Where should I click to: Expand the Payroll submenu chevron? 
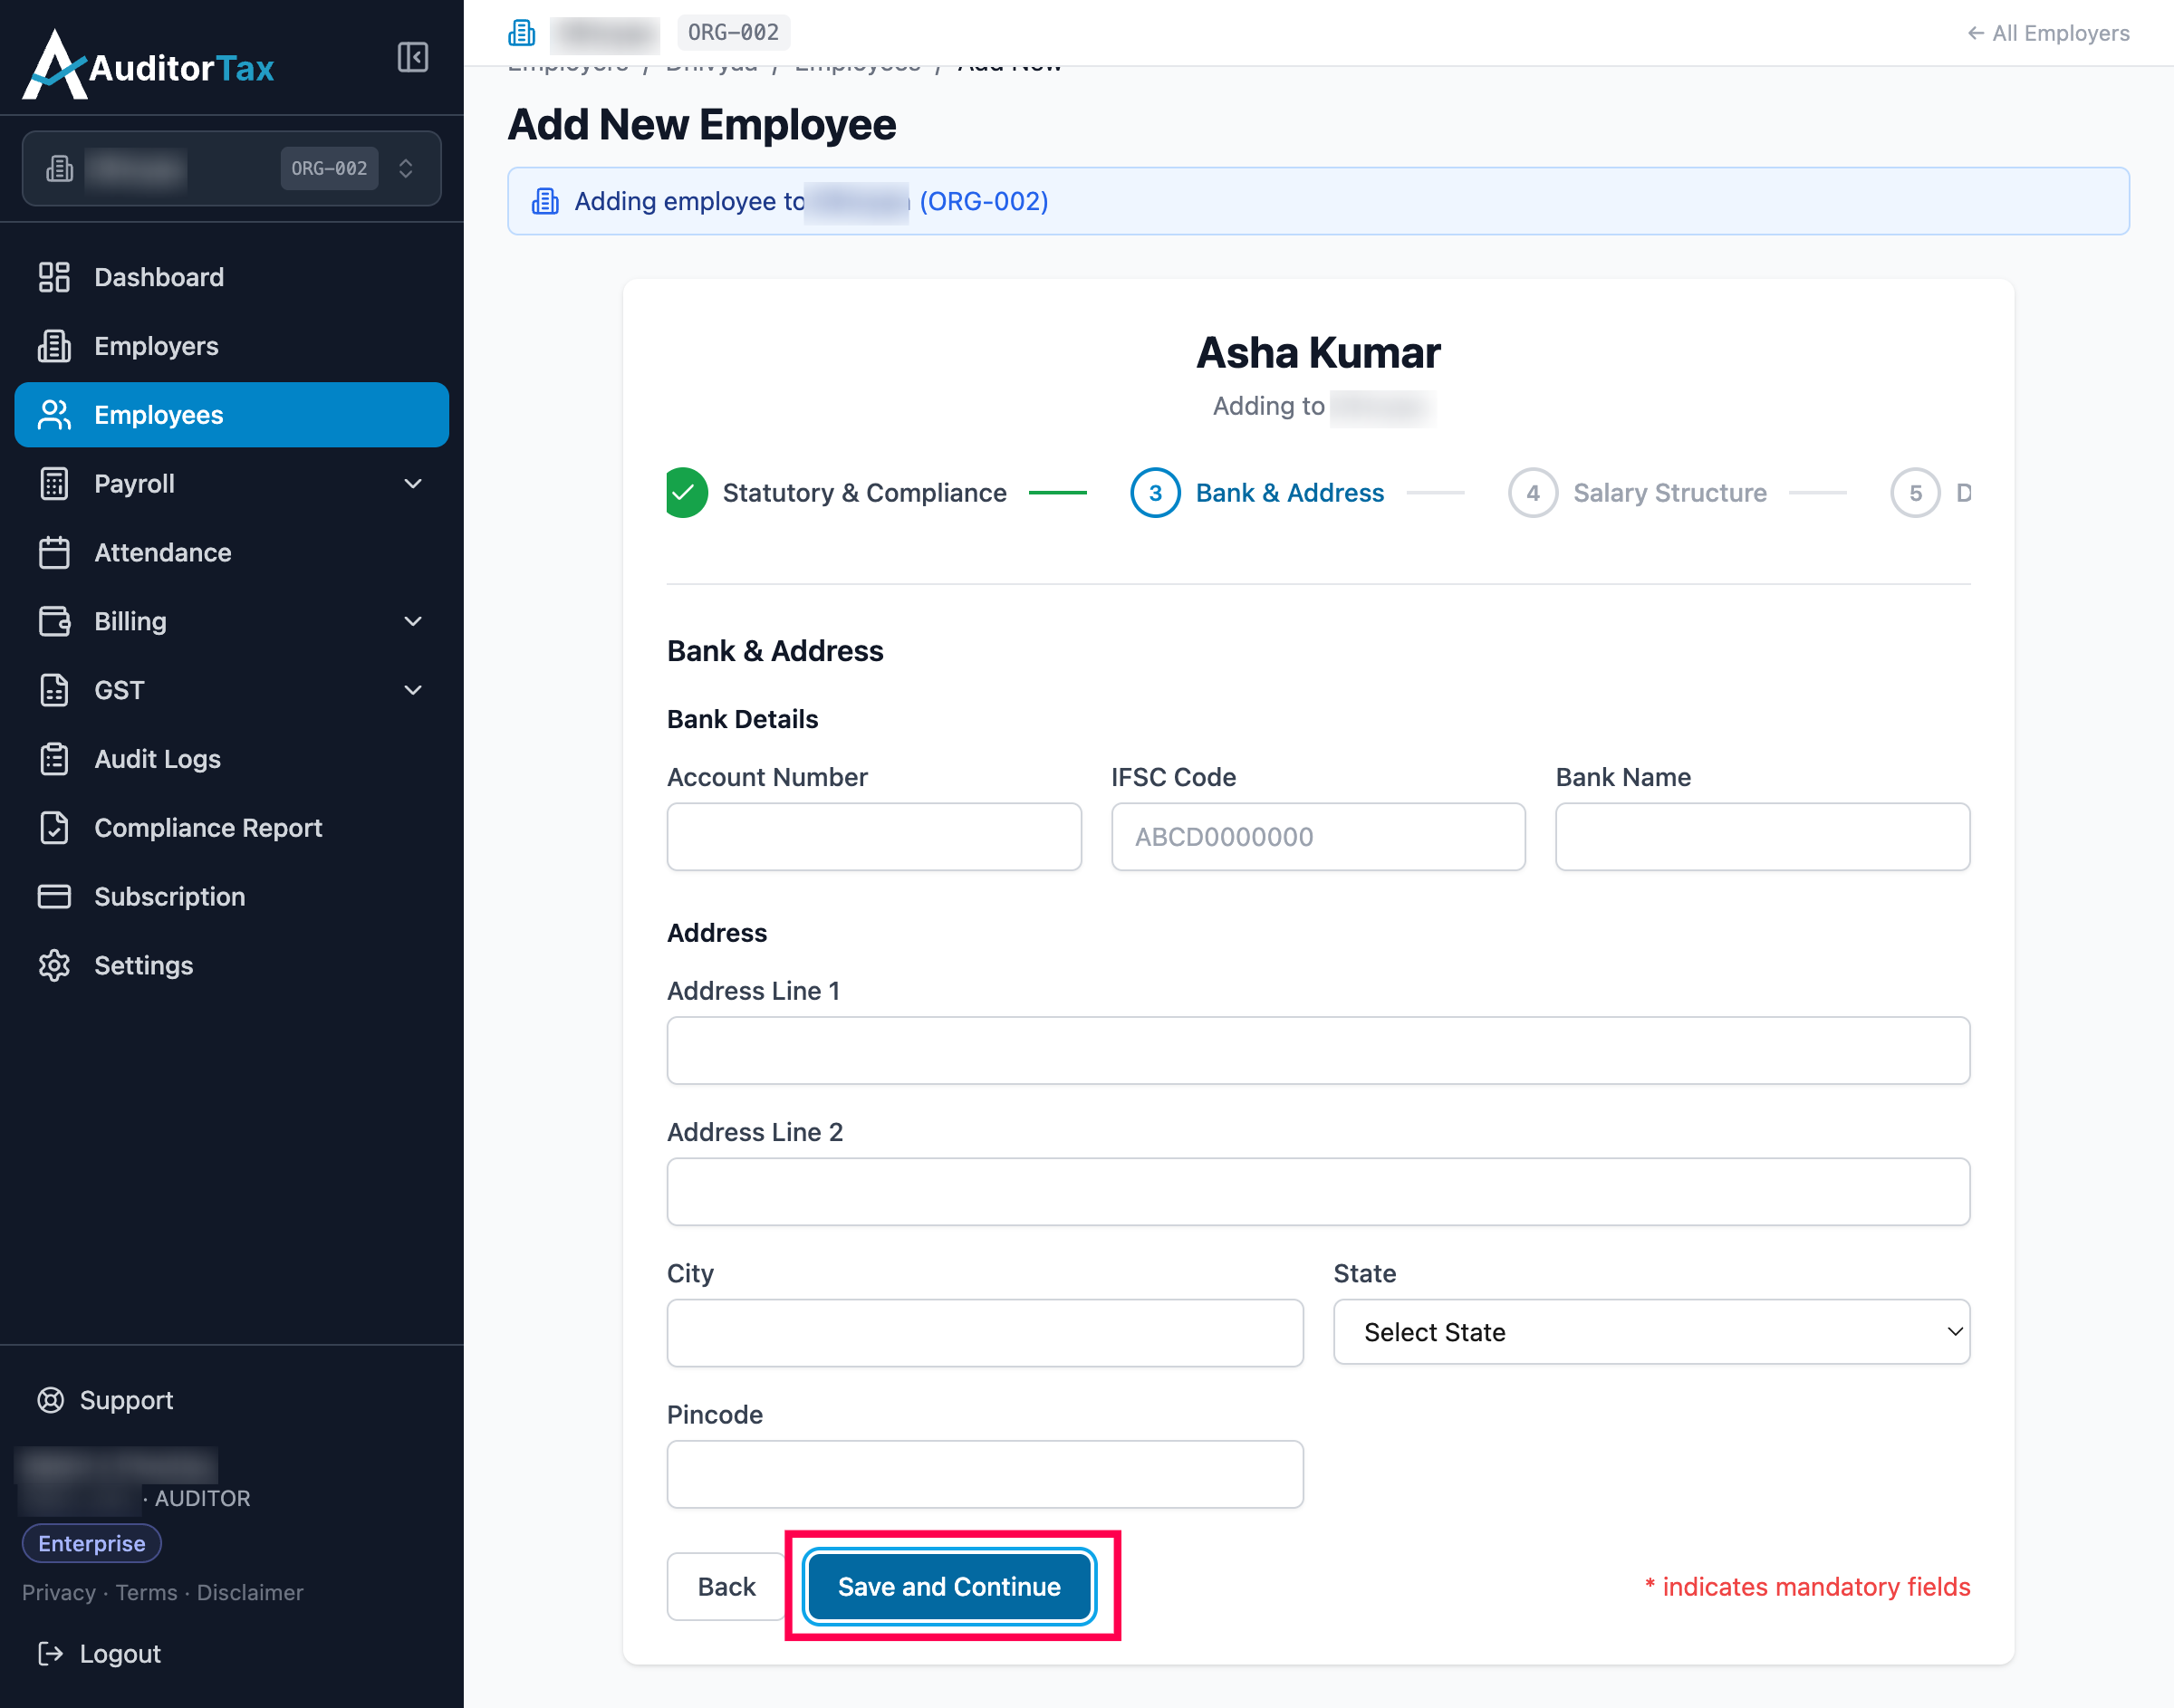click(413, 484)
